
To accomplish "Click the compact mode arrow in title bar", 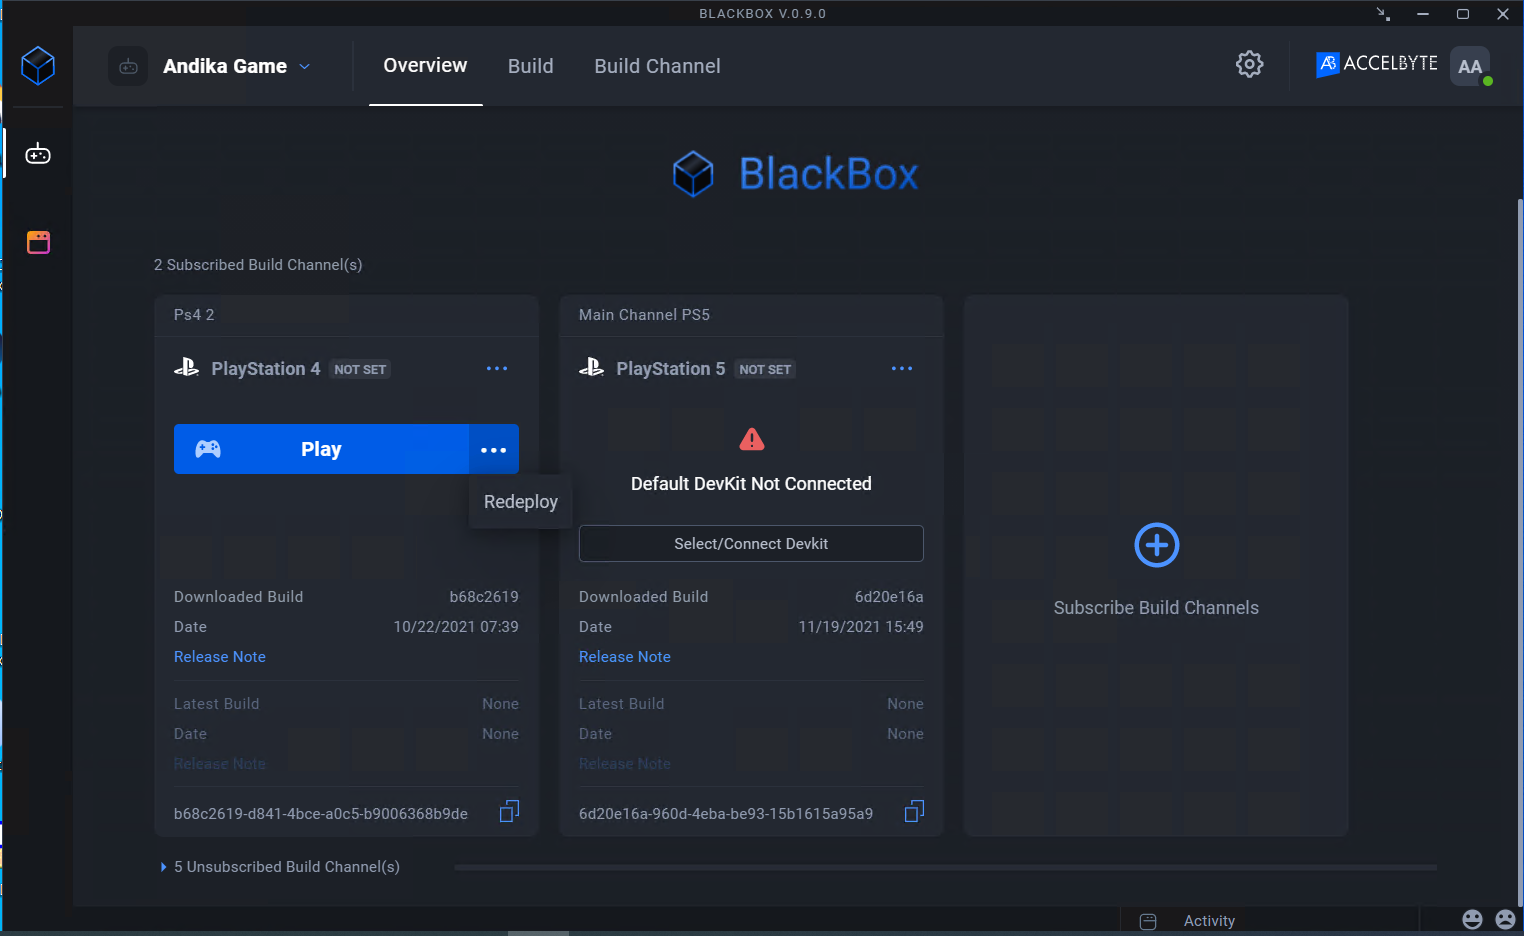I will coord(1383,14).
